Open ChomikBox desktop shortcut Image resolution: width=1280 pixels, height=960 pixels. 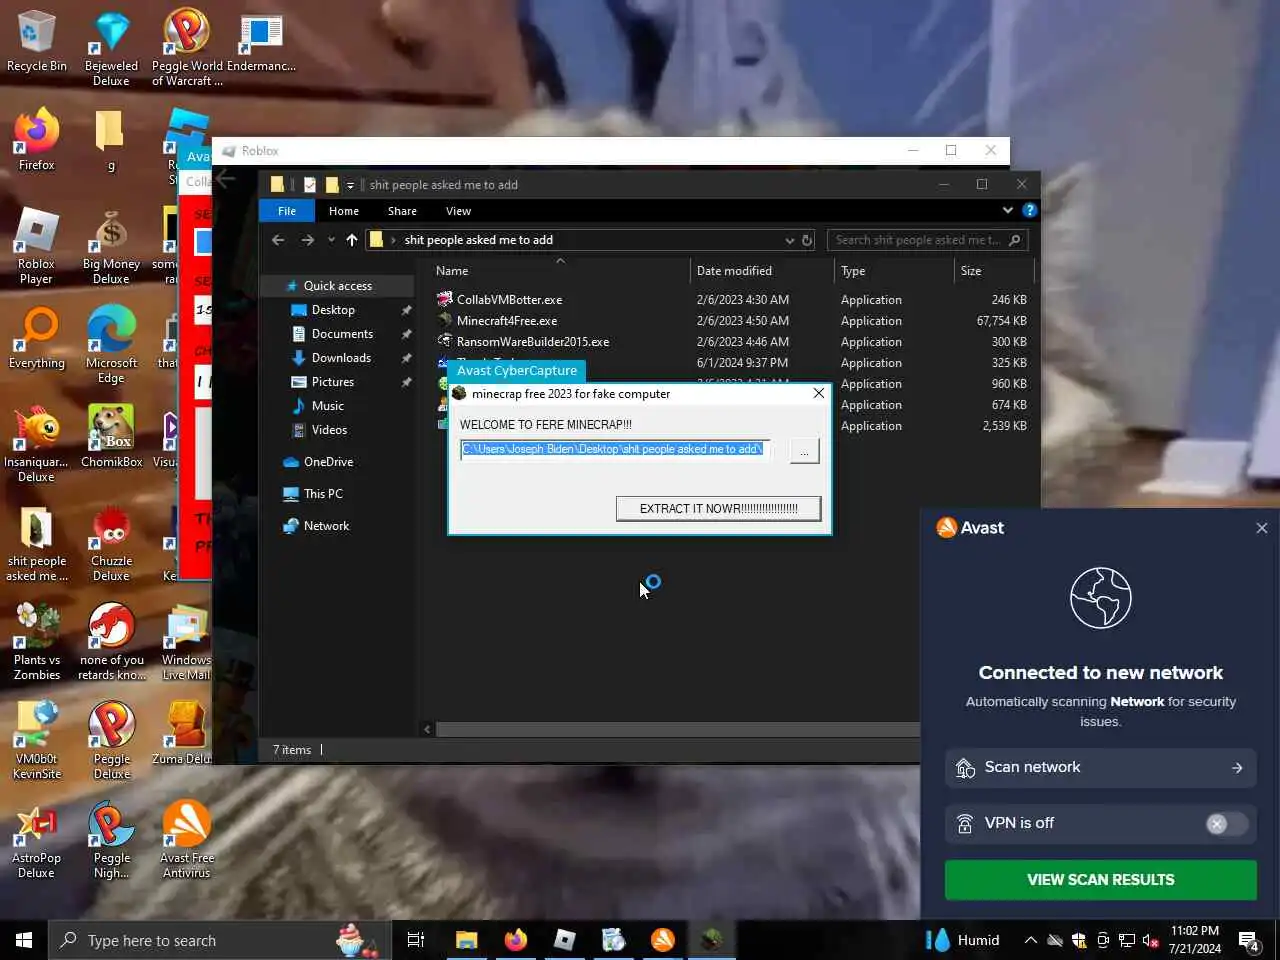111,437
